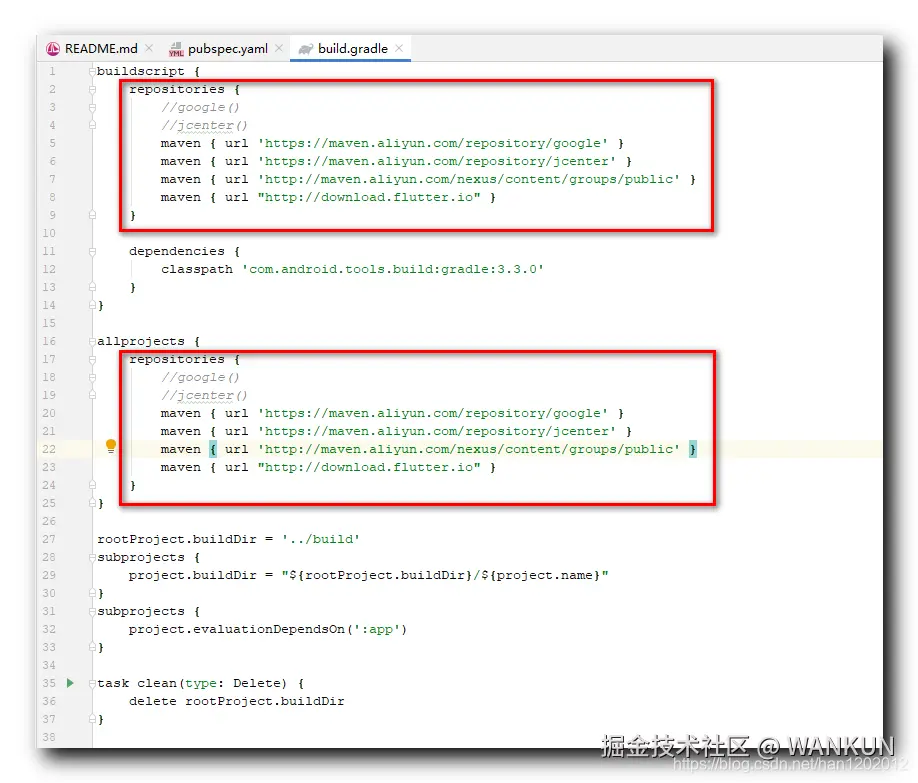
Task: Click the nexus public URL on line 7
Action: tap(469, 179)
